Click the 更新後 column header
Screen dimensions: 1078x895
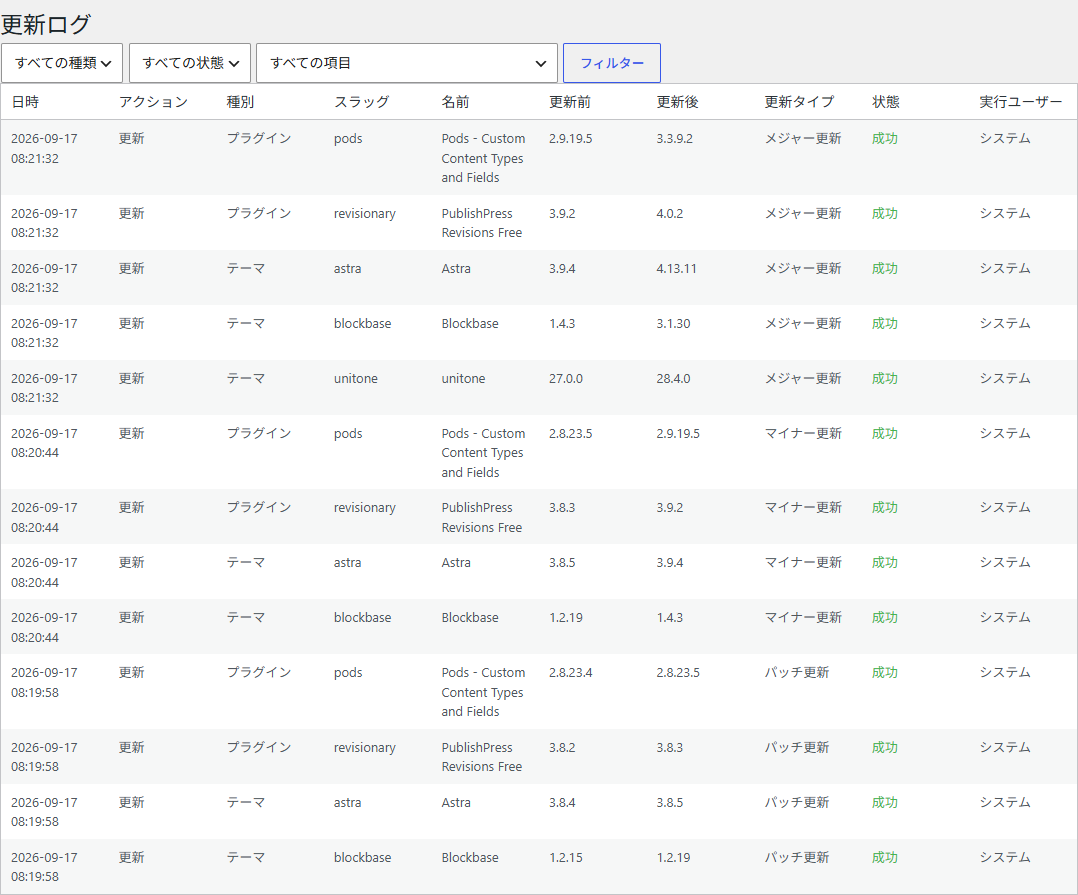tap(677, 102)
